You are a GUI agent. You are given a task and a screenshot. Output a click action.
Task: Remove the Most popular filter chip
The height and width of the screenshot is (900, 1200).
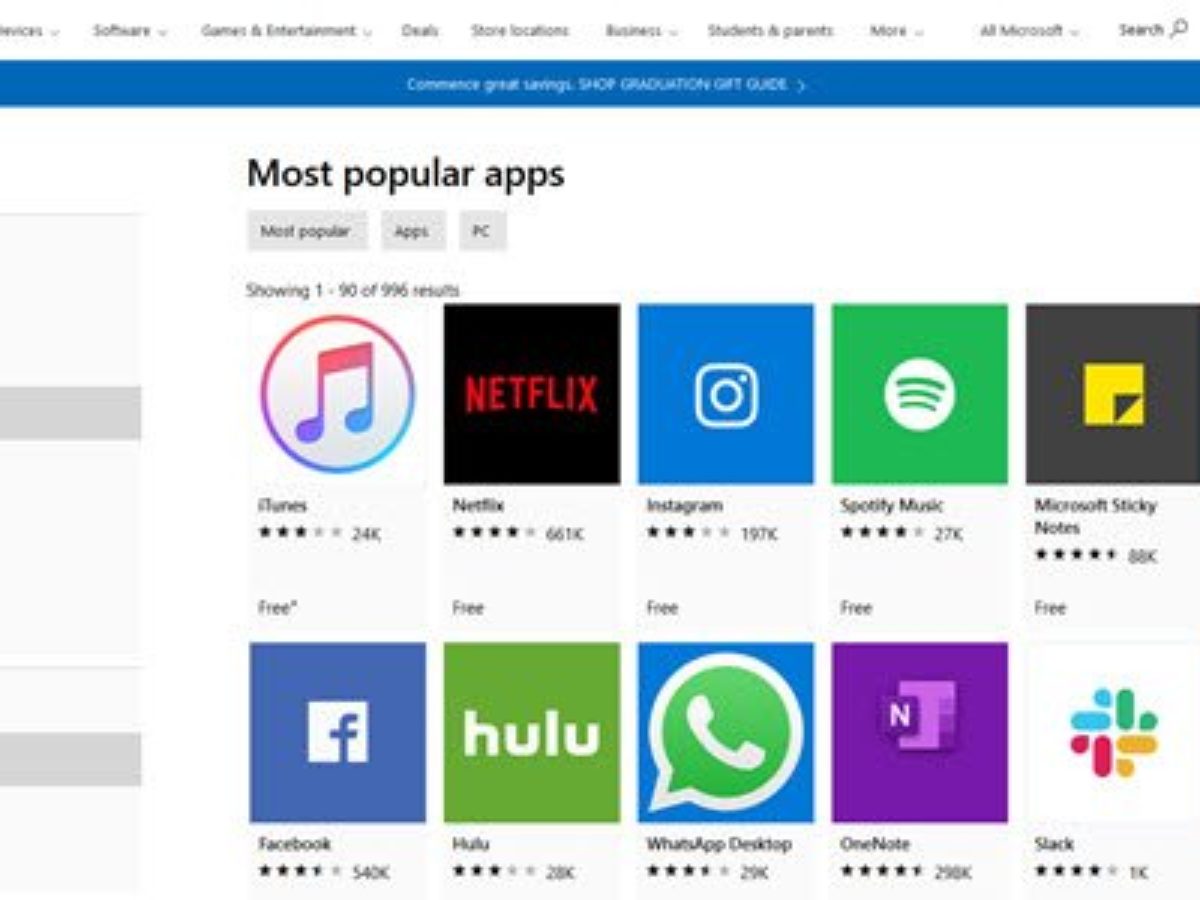(307, 231)
